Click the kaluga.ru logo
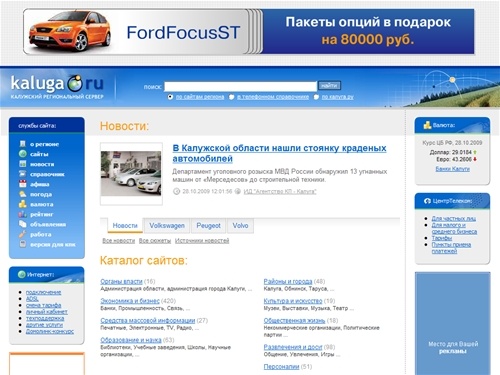This screenshot has width=500, height=375. click(57, 86)
